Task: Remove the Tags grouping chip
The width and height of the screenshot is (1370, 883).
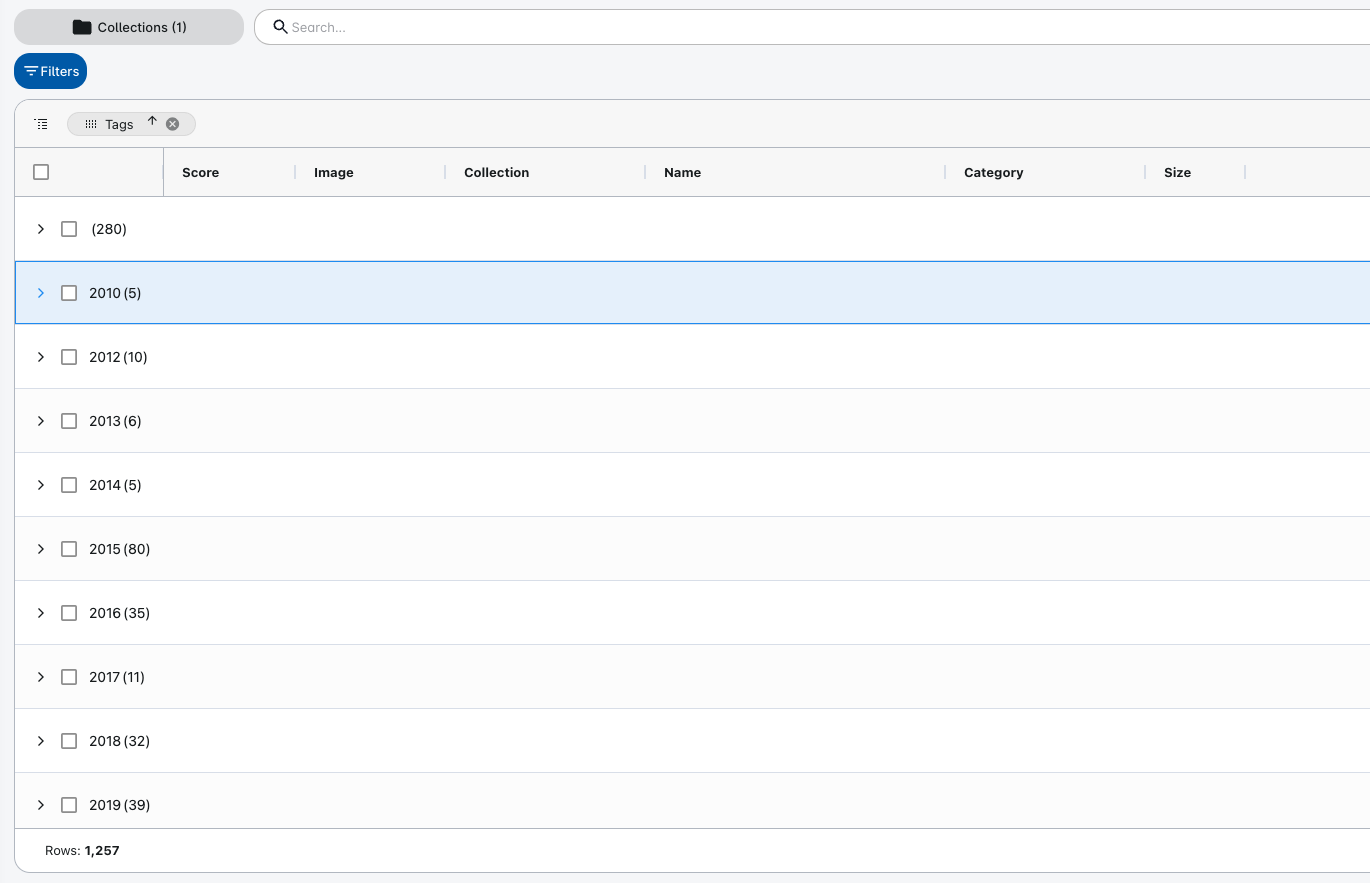Action: coord(172,124)
